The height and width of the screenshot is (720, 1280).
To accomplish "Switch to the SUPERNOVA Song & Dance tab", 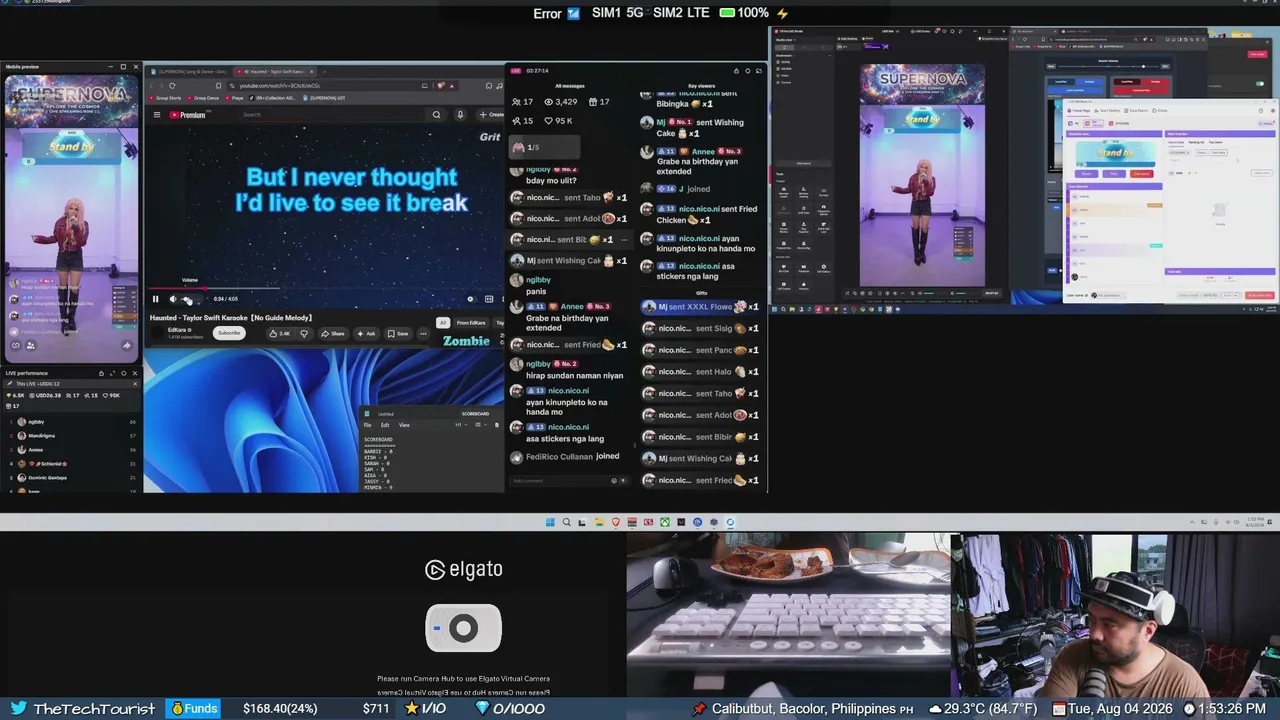I will (189, 72).
